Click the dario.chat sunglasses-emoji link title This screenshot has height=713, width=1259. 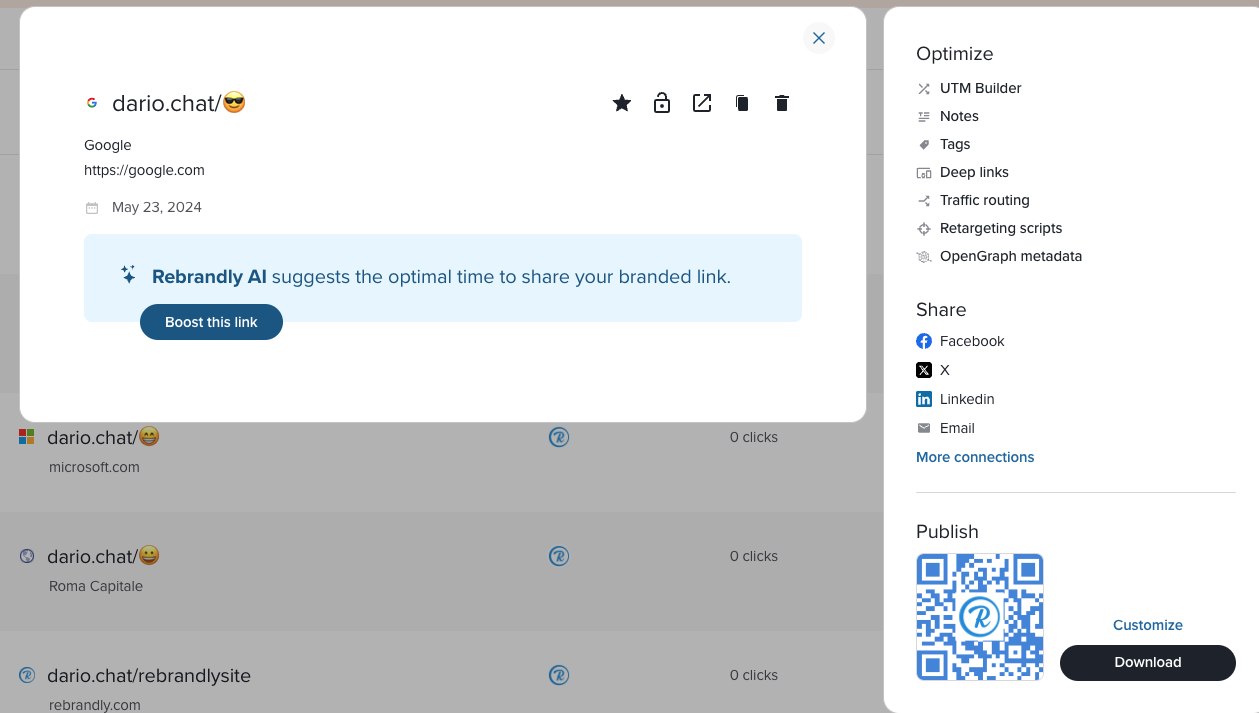[x=179, y=103]
